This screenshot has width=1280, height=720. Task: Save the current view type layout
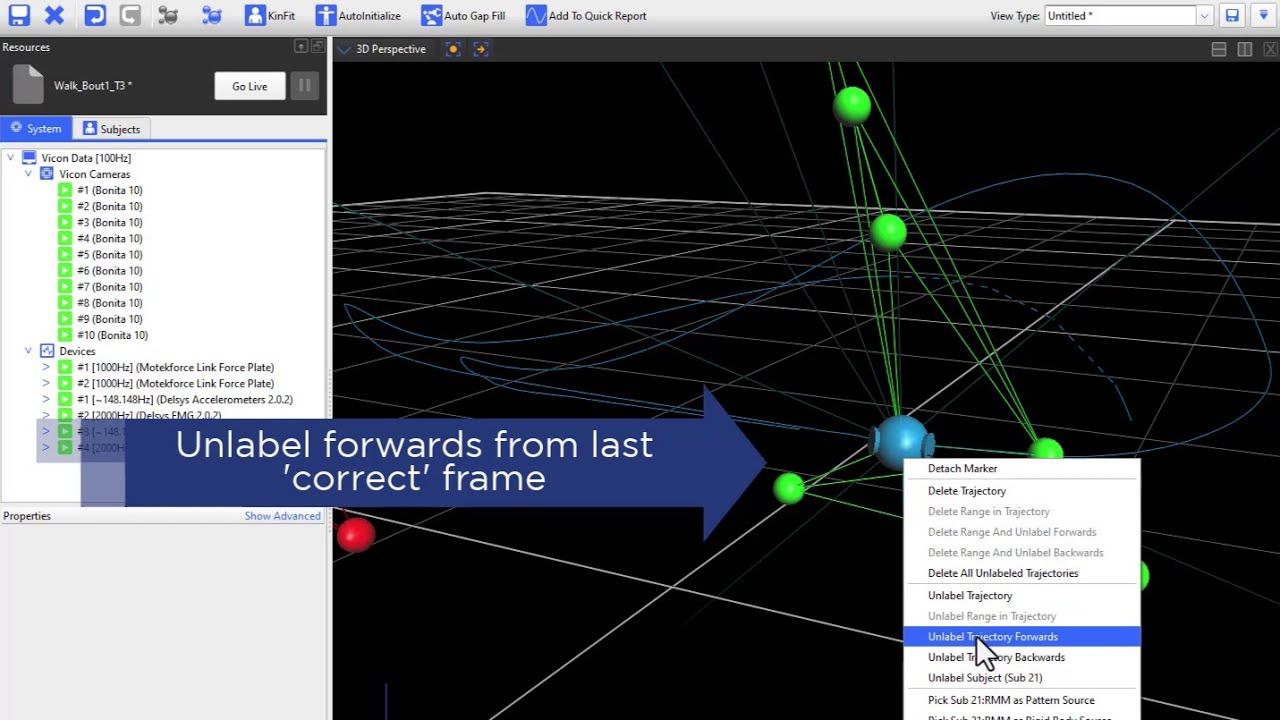point(1232,15)
